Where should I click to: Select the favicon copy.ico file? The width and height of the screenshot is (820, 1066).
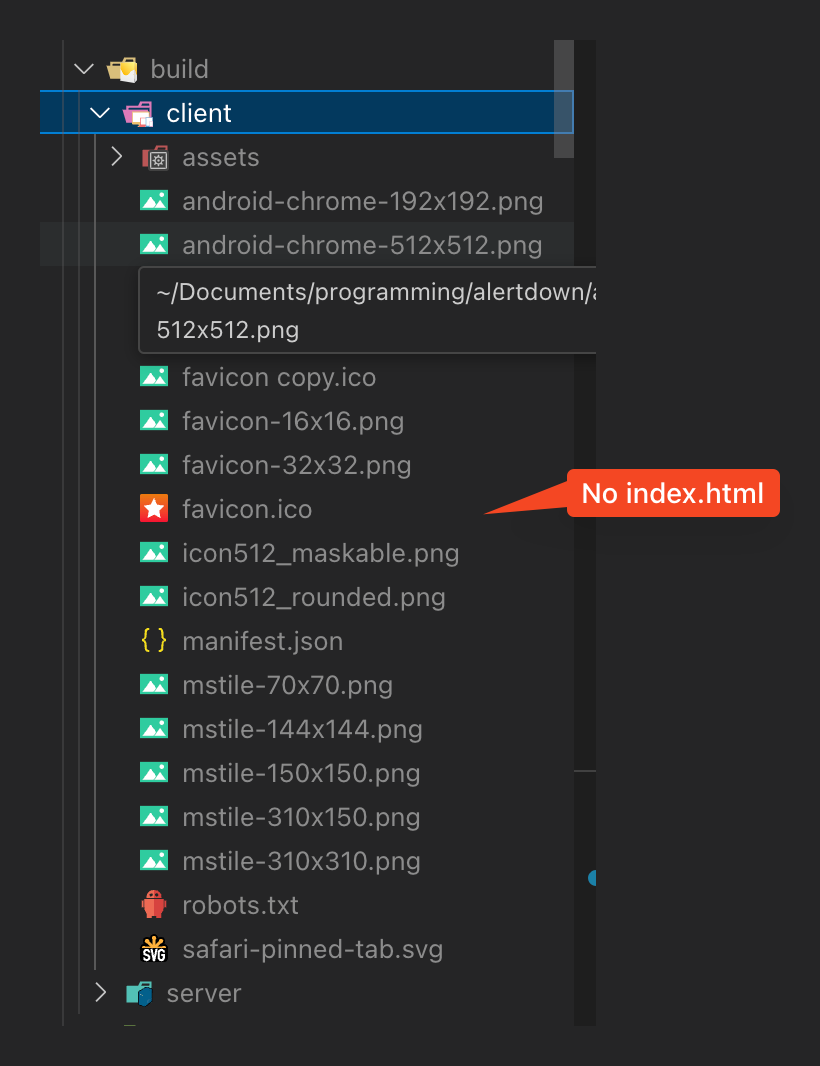(278, 376)
